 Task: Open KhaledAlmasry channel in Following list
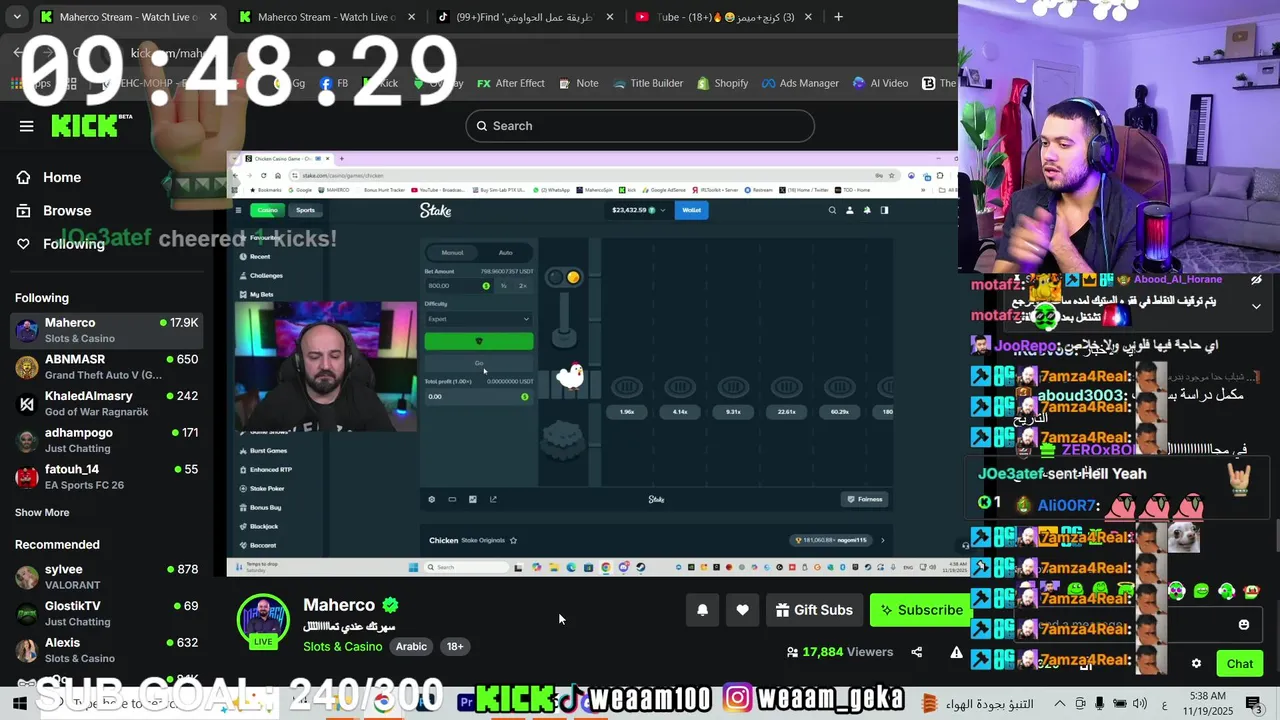tap(107, 403)
